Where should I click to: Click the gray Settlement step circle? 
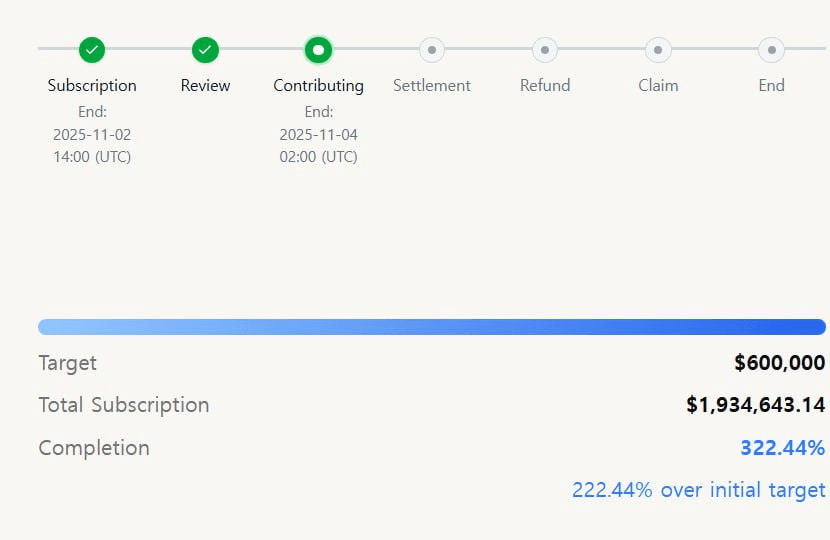point(432,49)
